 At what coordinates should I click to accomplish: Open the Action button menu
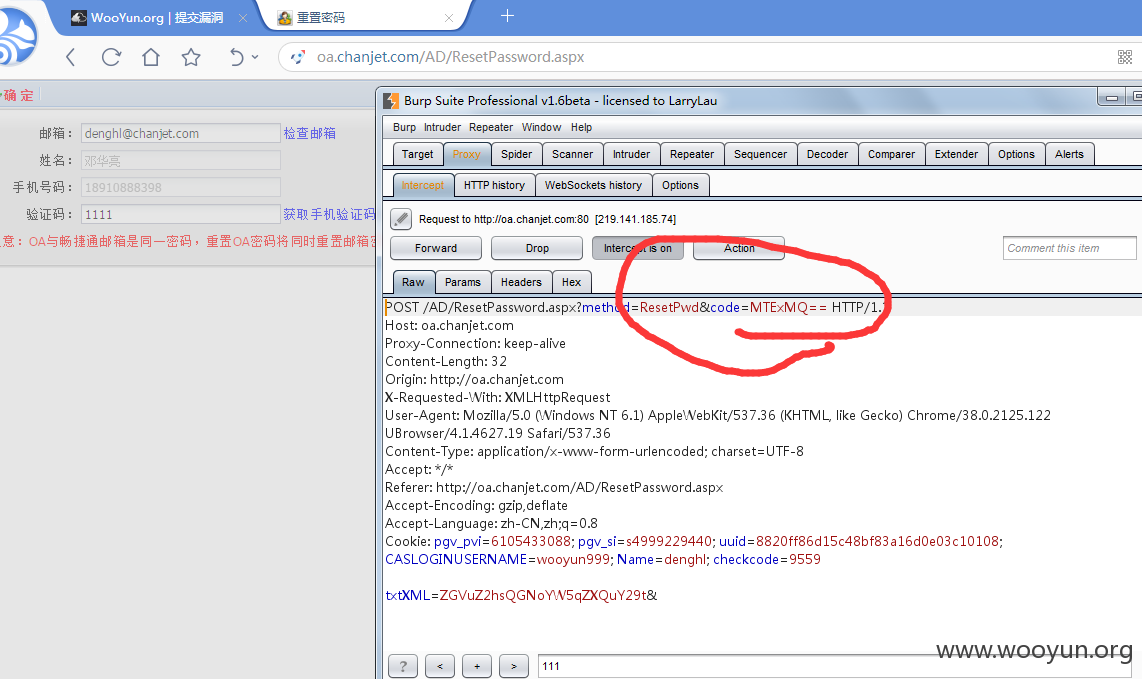click(x=739, y=248)
